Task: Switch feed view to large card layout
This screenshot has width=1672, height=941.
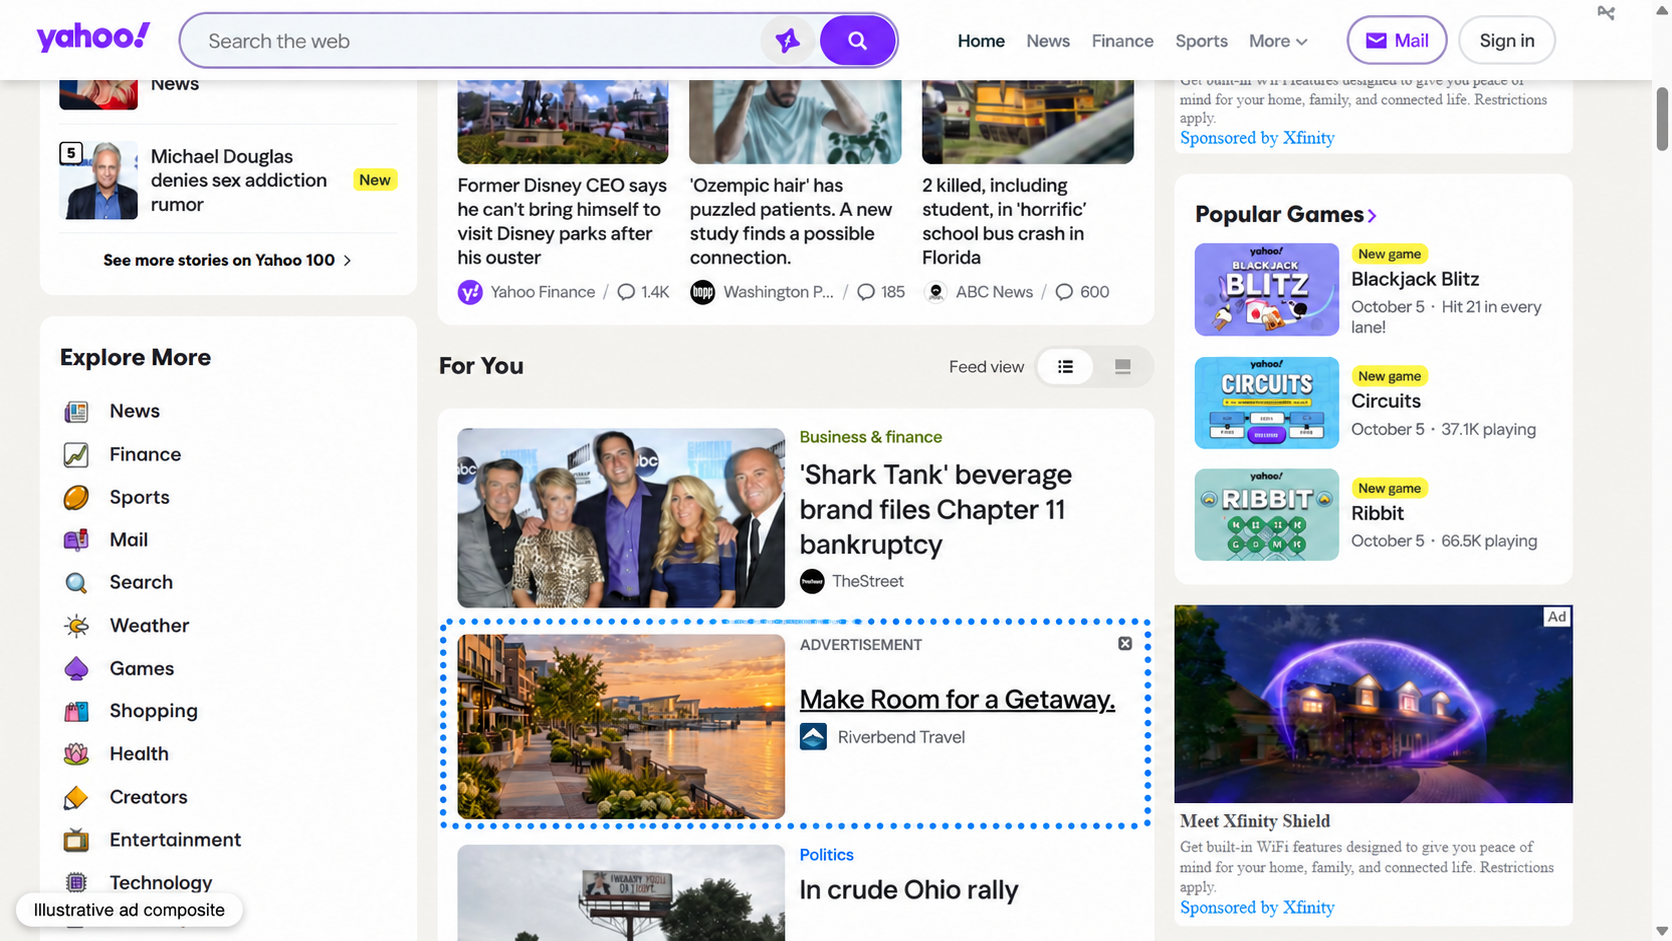Action: click(x=1123, y=367)
